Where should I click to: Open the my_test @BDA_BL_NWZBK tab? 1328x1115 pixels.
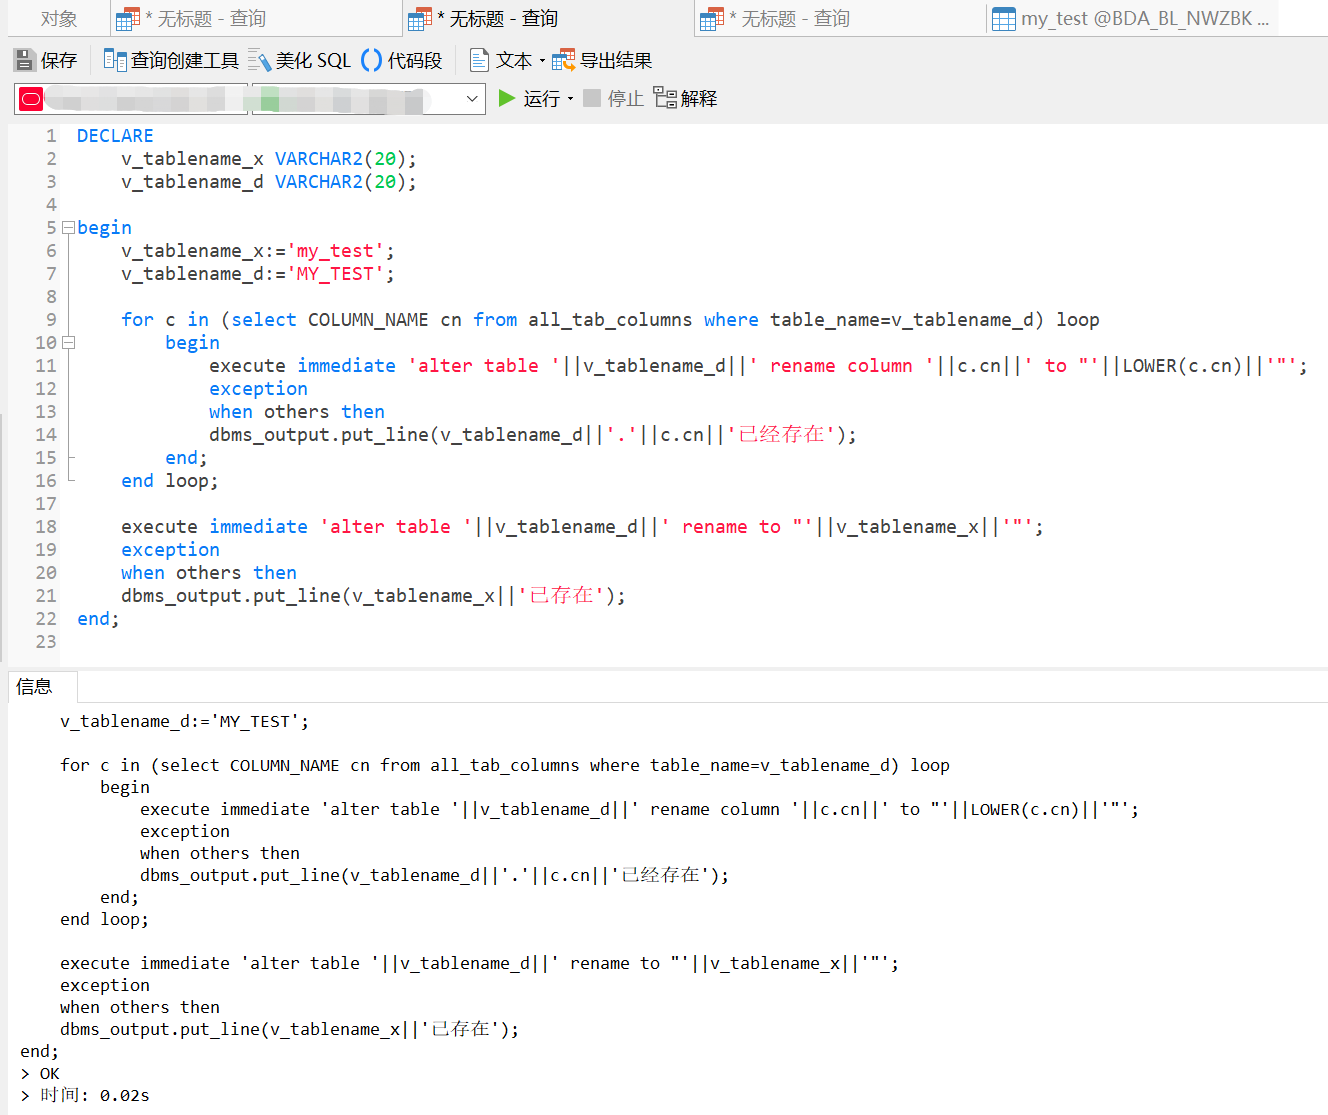pyautogui.click(x=1133, y=19)
